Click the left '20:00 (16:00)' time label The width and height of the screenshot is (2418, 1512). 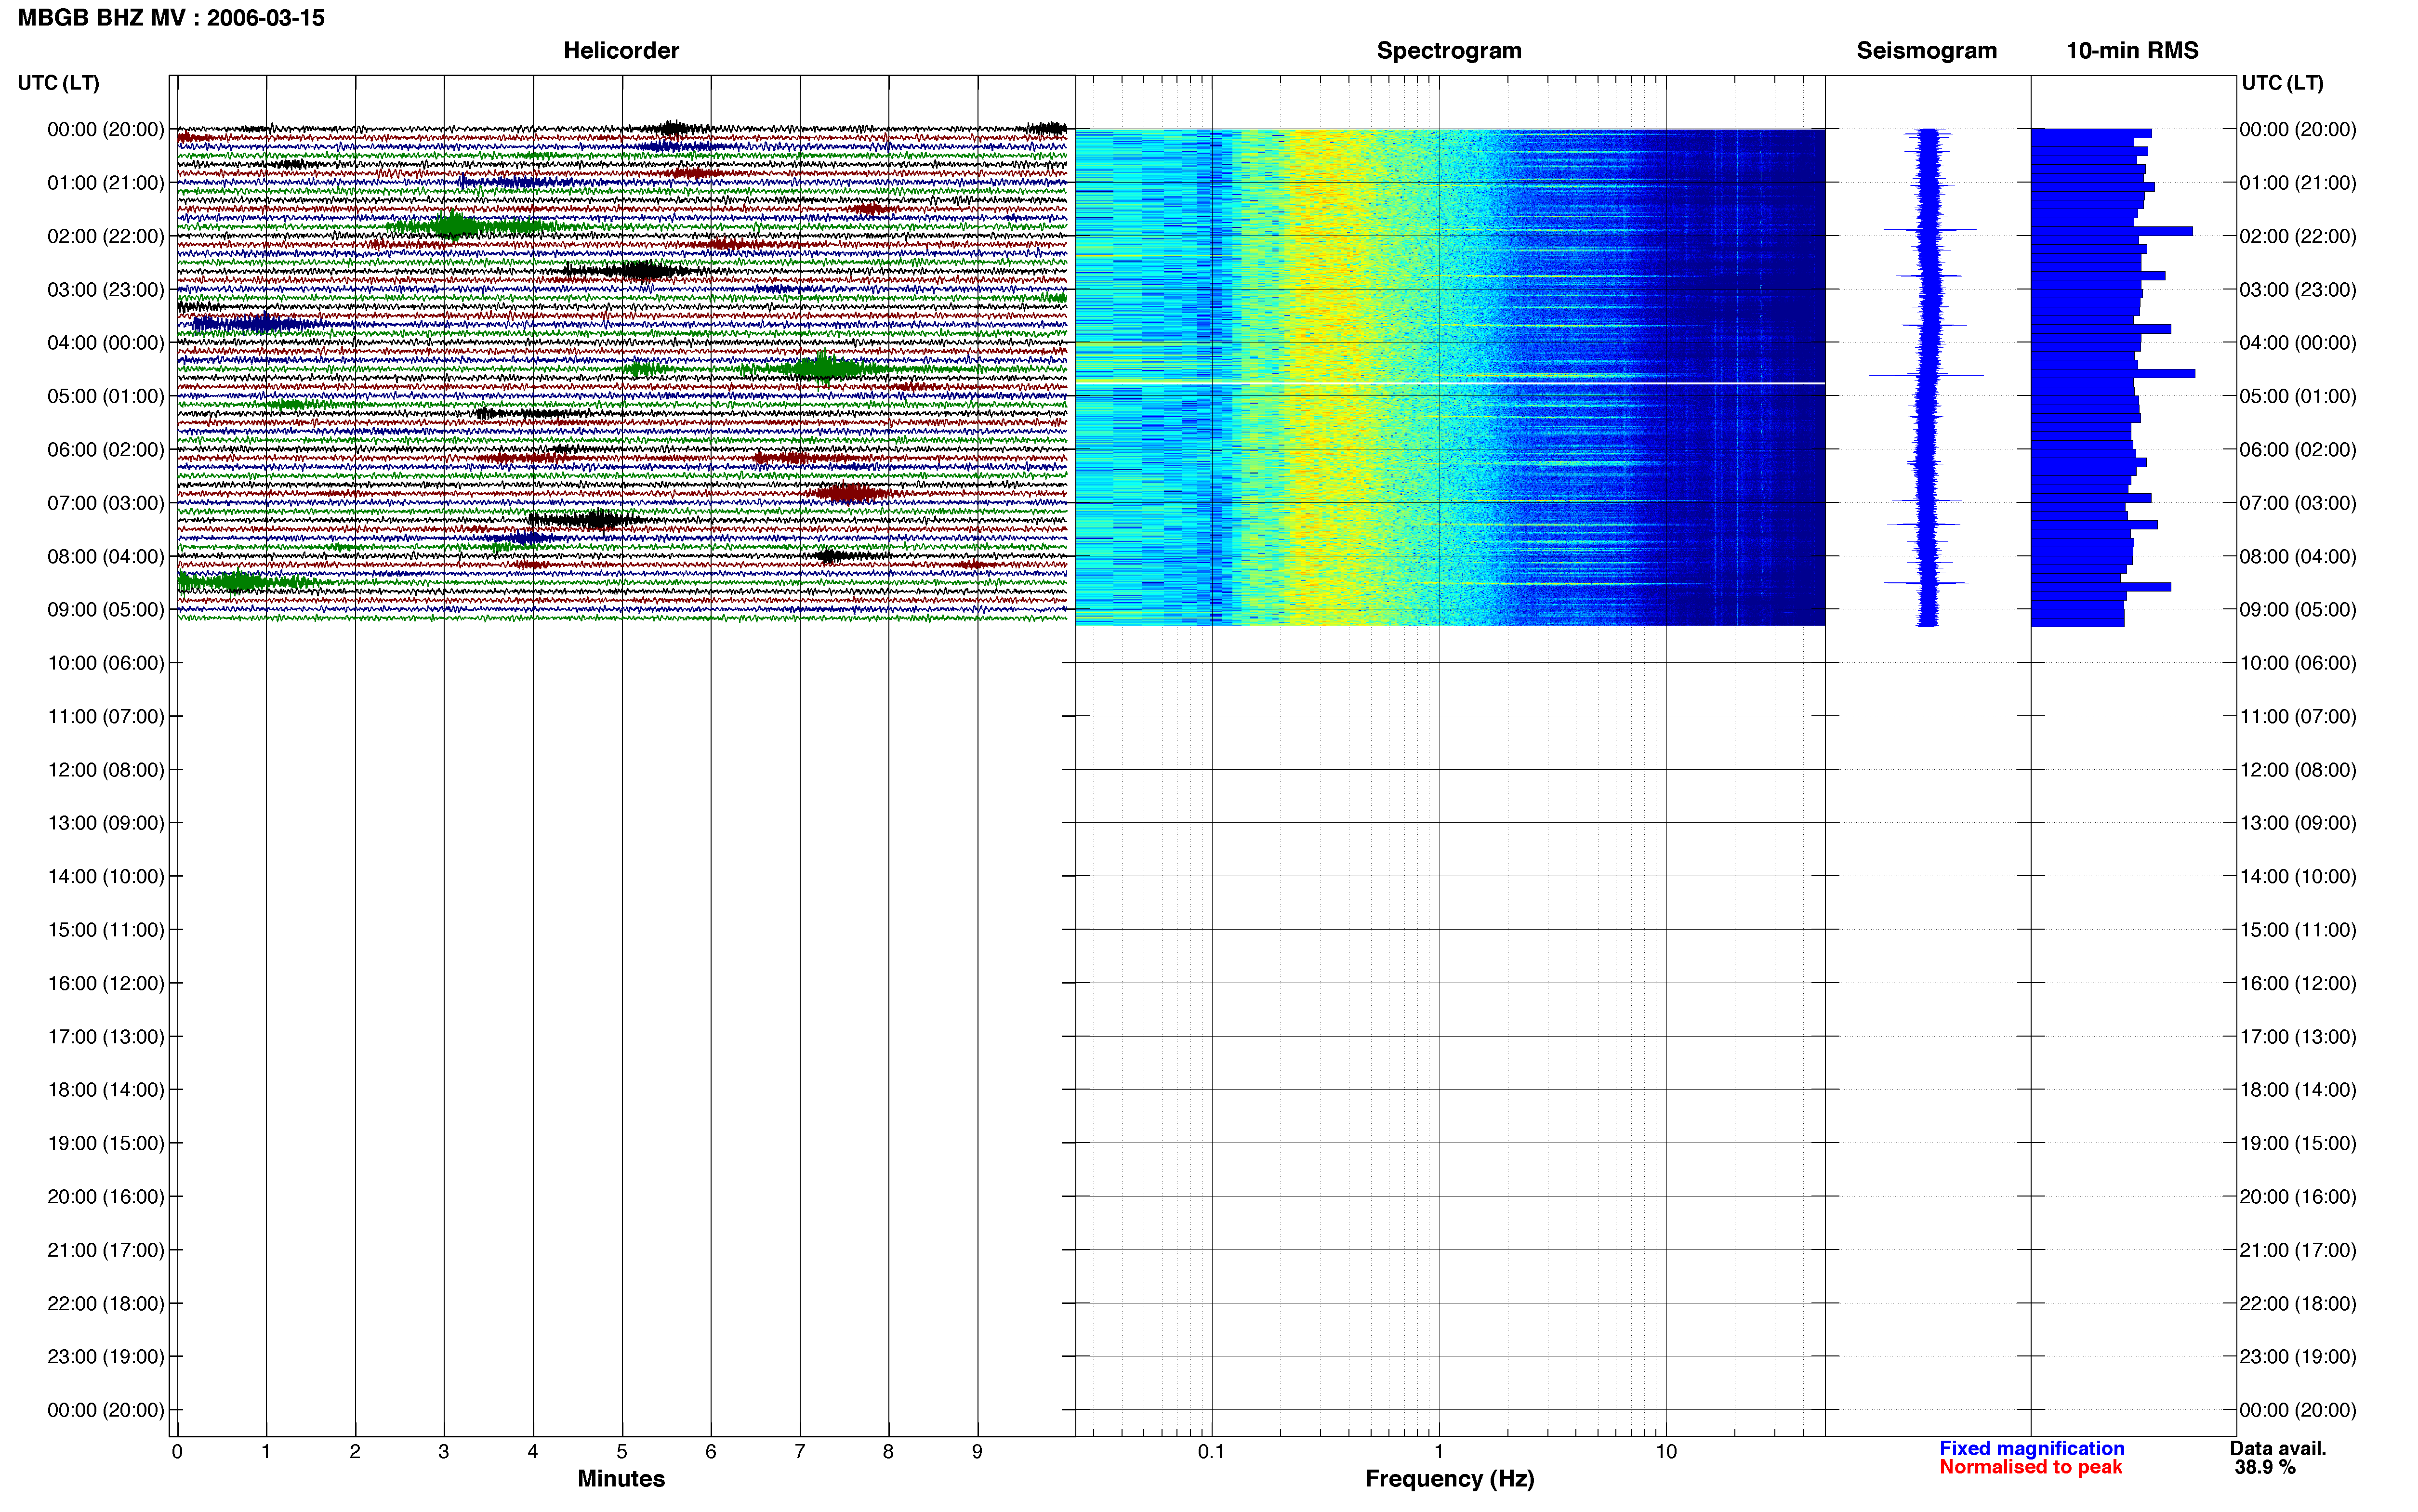click(x=106, y=1196)
